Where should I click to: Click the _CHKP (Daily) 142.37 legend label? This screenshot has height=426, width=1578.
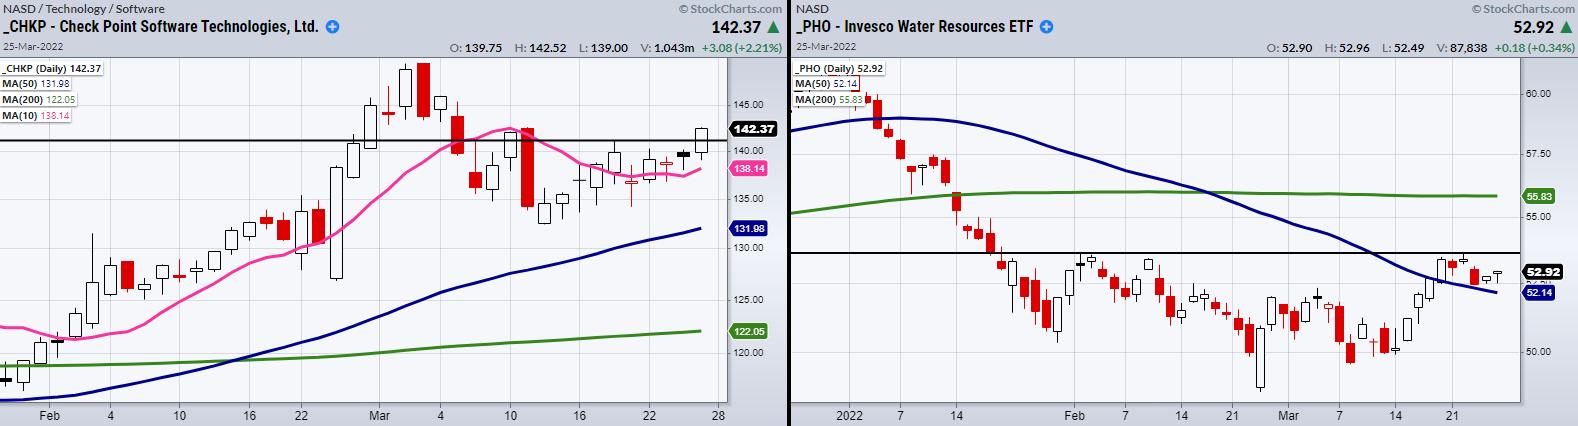[x=52, y=68]
